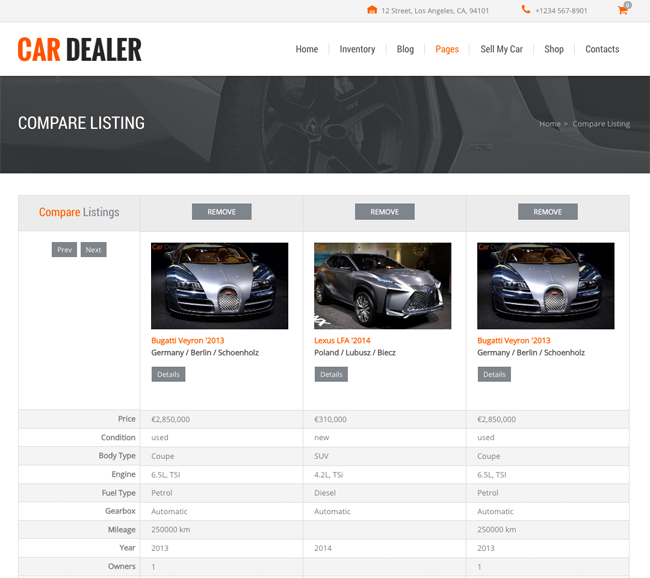This screenshot has height=578, width=650.
Task: Click the Owners row label
Action: pyautogui.click(x=121, y=566)
